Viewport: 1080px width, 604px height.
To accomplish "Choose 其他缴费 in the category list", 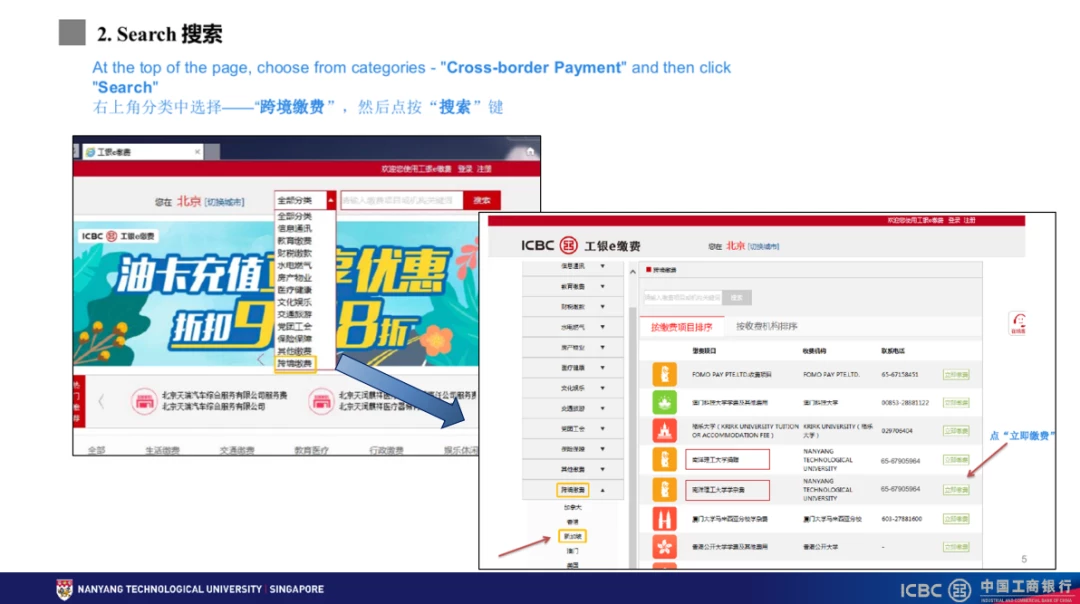I will [295, 351].
